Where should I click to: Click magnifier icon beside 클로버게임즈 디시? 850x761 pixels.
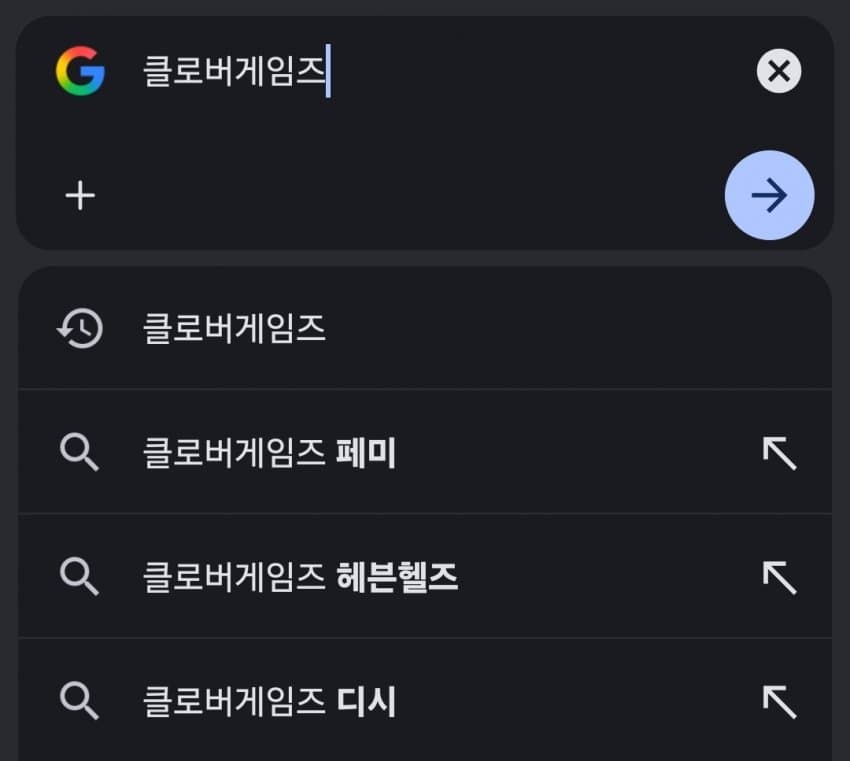click(80, 701)
